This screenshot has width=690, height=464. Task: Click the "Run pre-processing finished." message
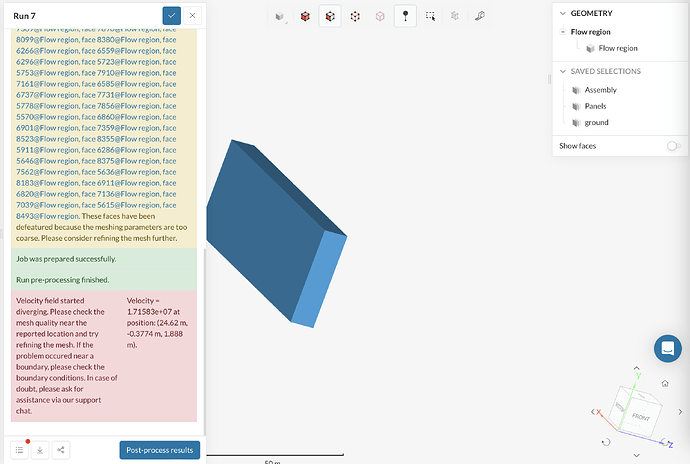pyautogui.click(x=62, y=280)
